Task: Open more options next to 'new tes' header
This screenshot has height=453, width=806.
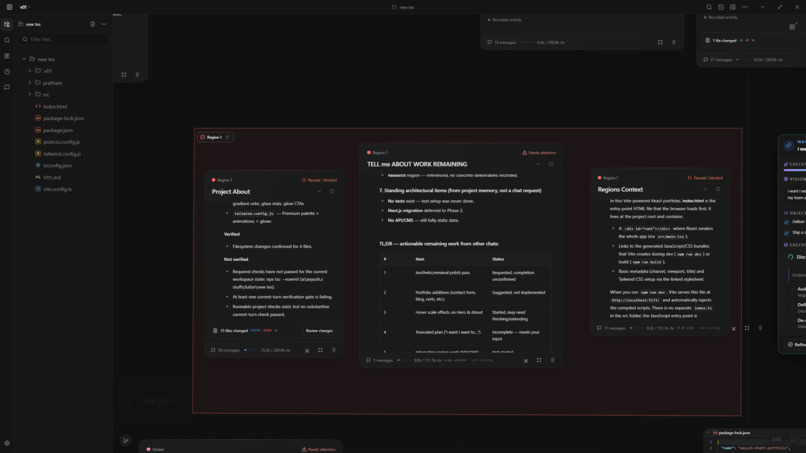Action: tap(104, 24)
